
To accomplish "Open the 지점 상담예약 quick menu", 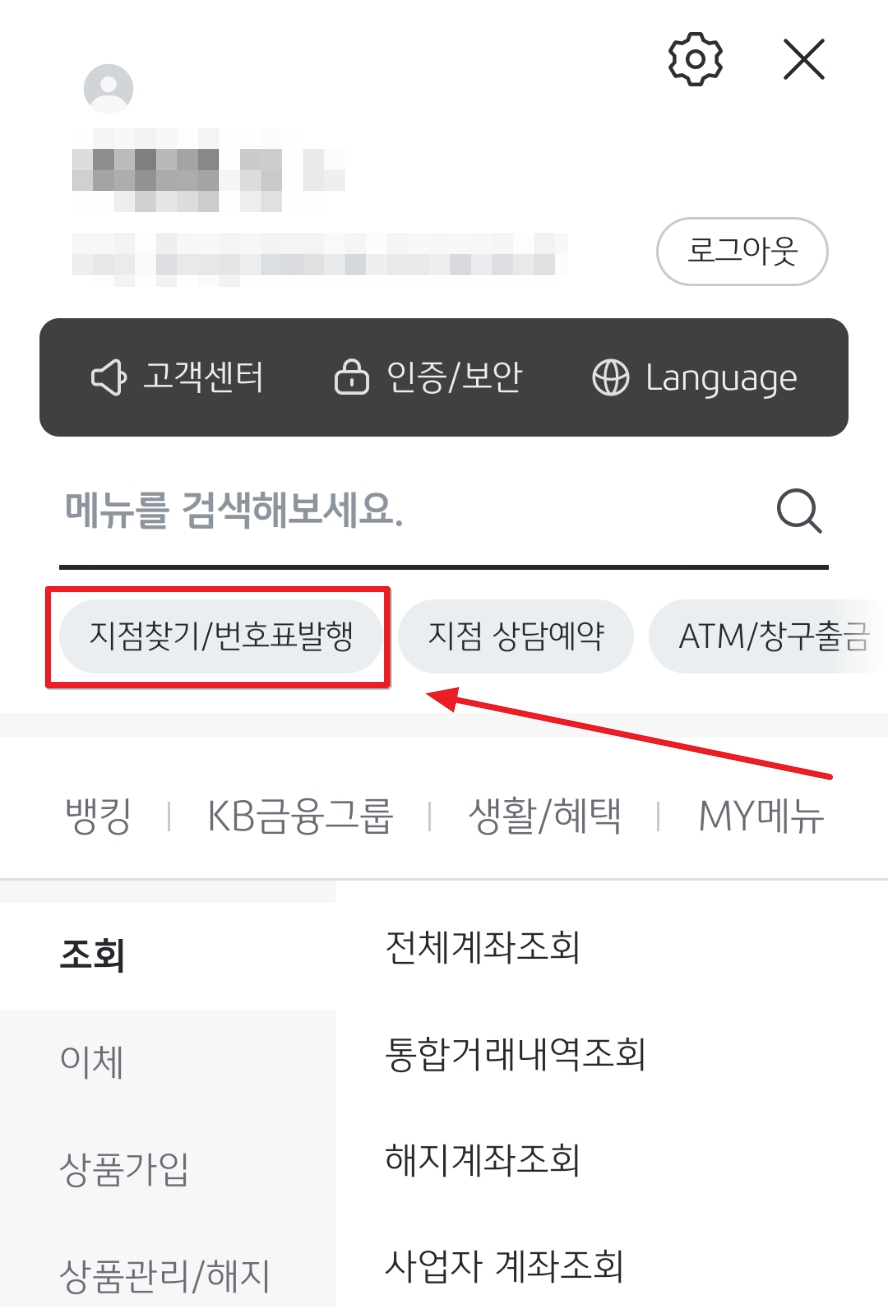I will click(x=516, y=634).
